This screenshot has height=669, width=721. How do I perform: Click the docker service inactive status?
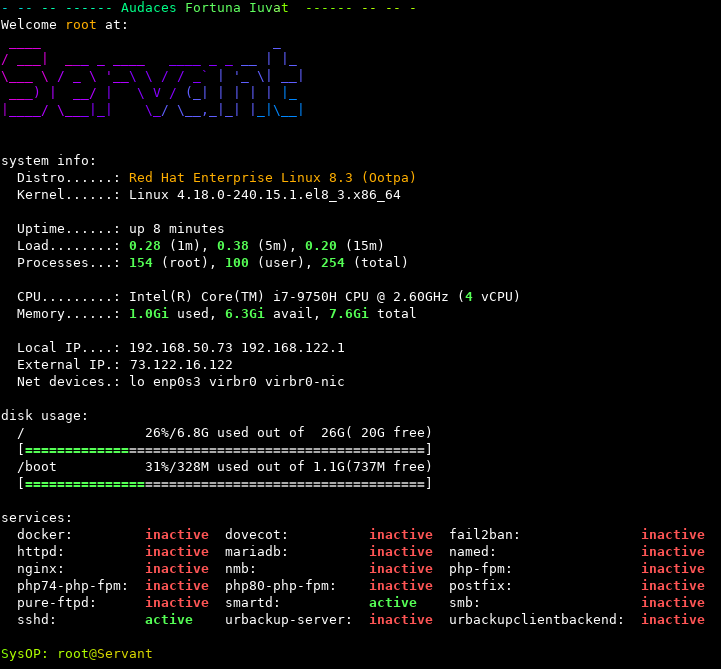(x=177, y=535)
